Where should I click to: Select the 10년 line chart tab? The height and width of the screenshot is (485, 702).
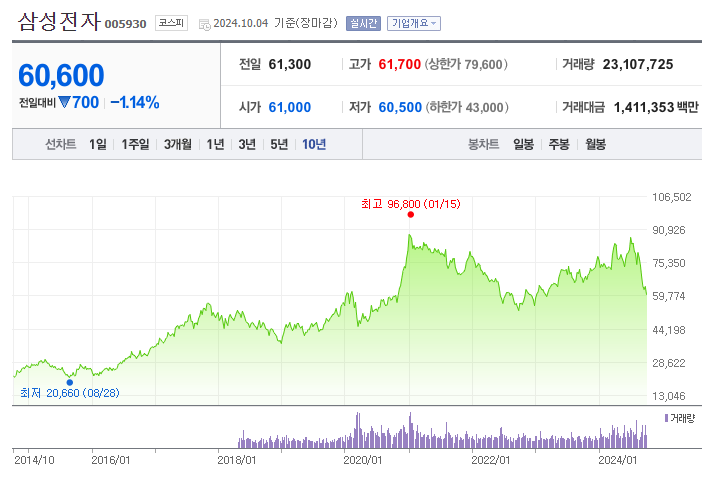point(314,144)
